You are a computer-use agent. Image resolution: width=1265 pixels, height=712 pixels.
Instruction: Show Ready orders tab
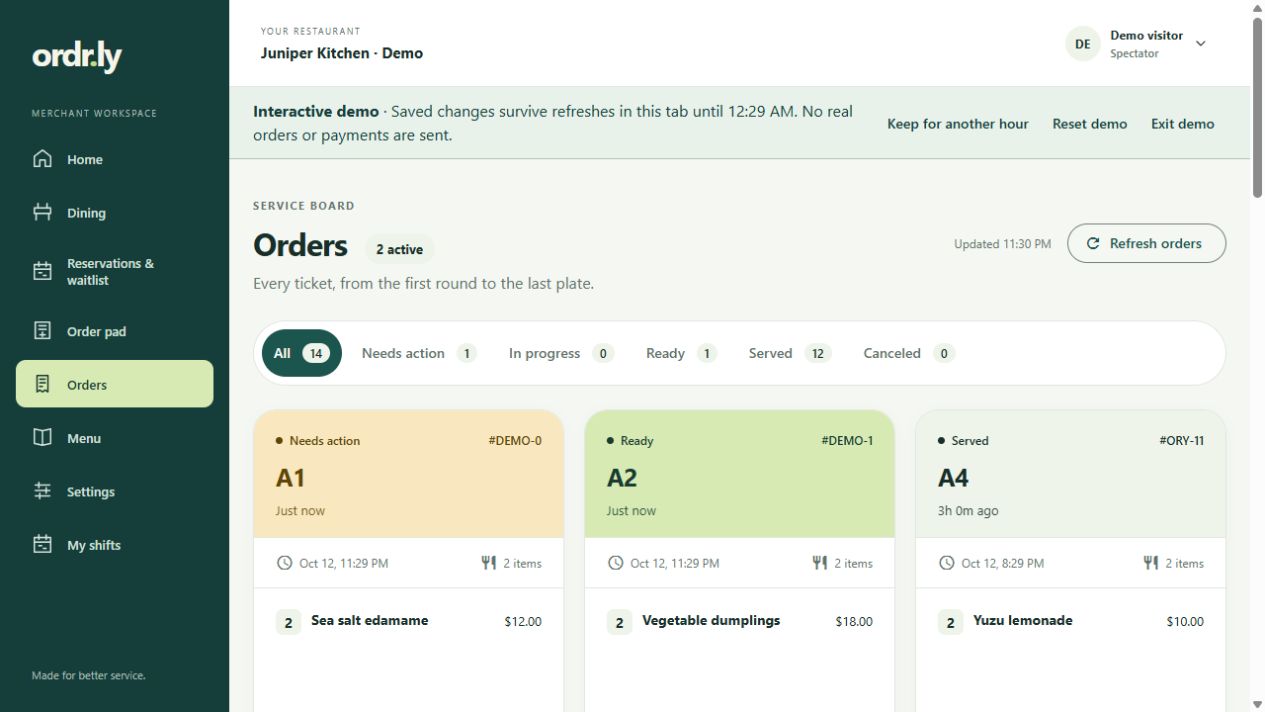coord(681,353)
